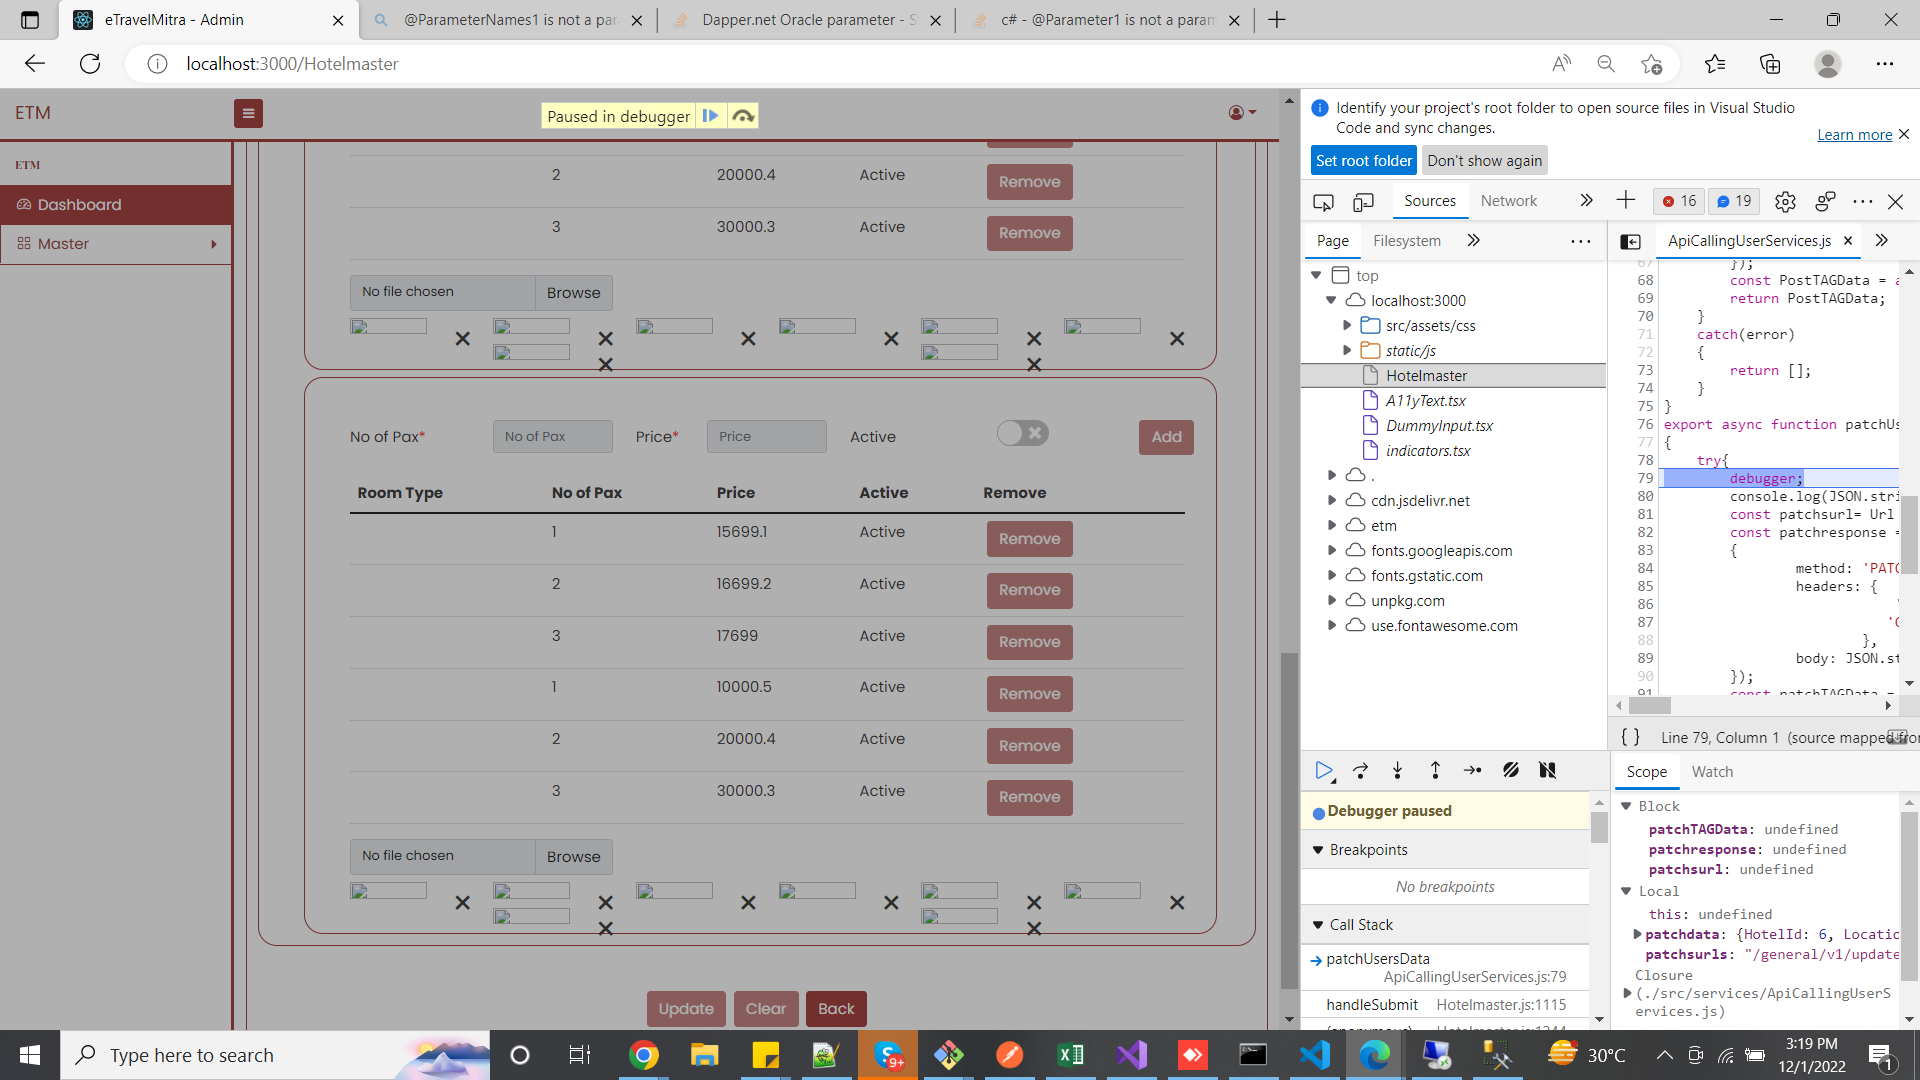This screenshot has height=1080, width=1920.
Task: Click inspect element picker icon
Action: [x=1323, y=201]
